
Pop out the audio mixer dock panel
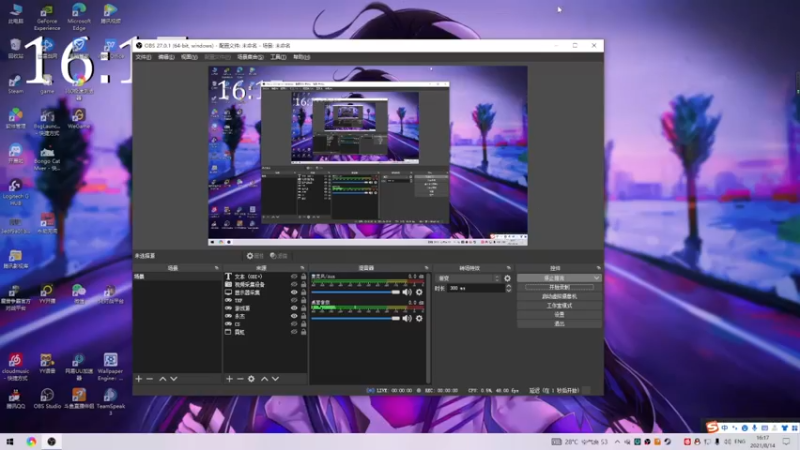[x=427, y=268]
